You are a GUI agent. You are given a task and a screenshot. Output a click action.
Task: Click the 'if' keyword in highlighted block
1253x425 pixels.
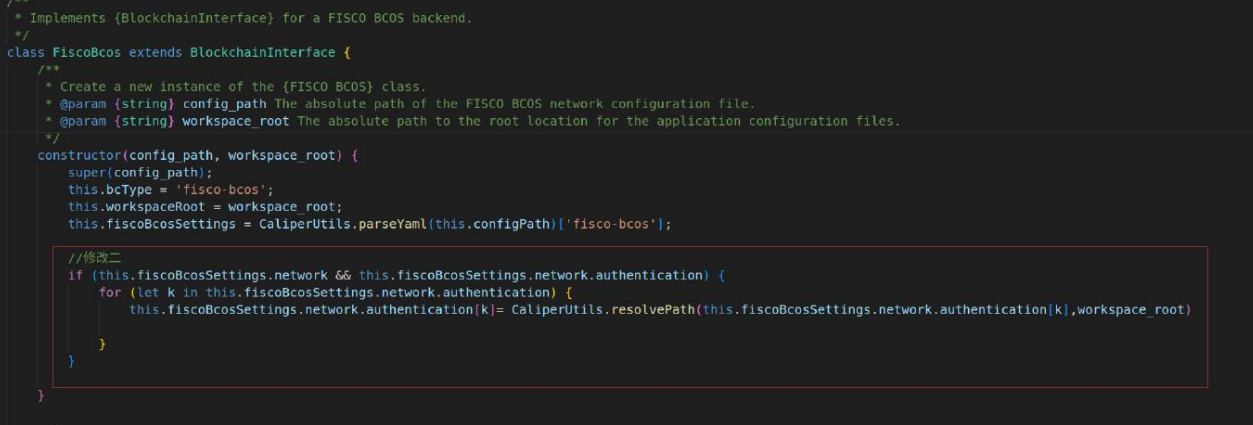pos(75,275)
